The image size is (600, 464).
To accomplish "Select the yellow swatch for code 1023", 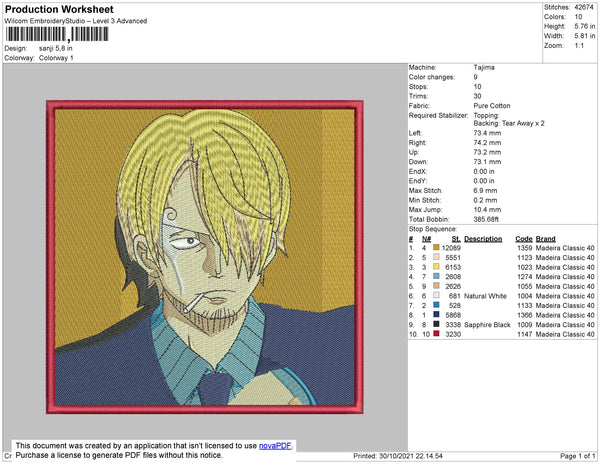I will coord(435,267).
